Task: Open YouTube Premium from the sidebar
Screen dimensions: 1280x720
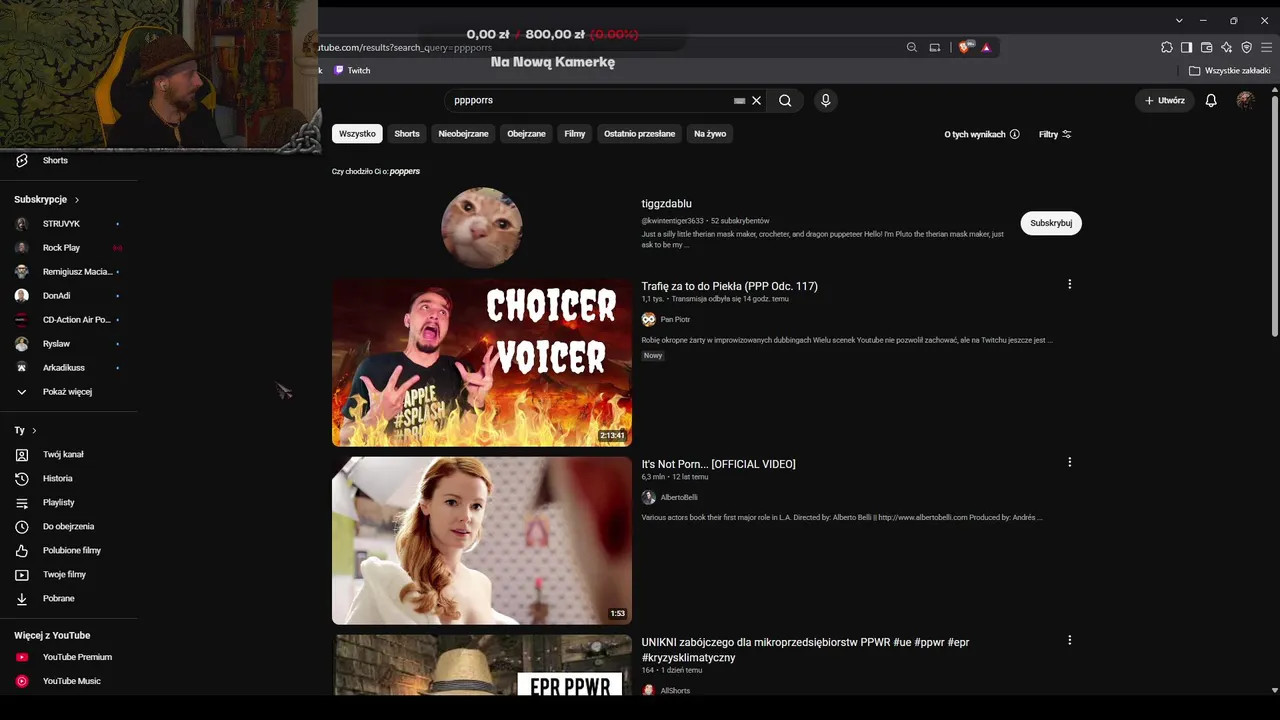Action: tap(77, 657)
